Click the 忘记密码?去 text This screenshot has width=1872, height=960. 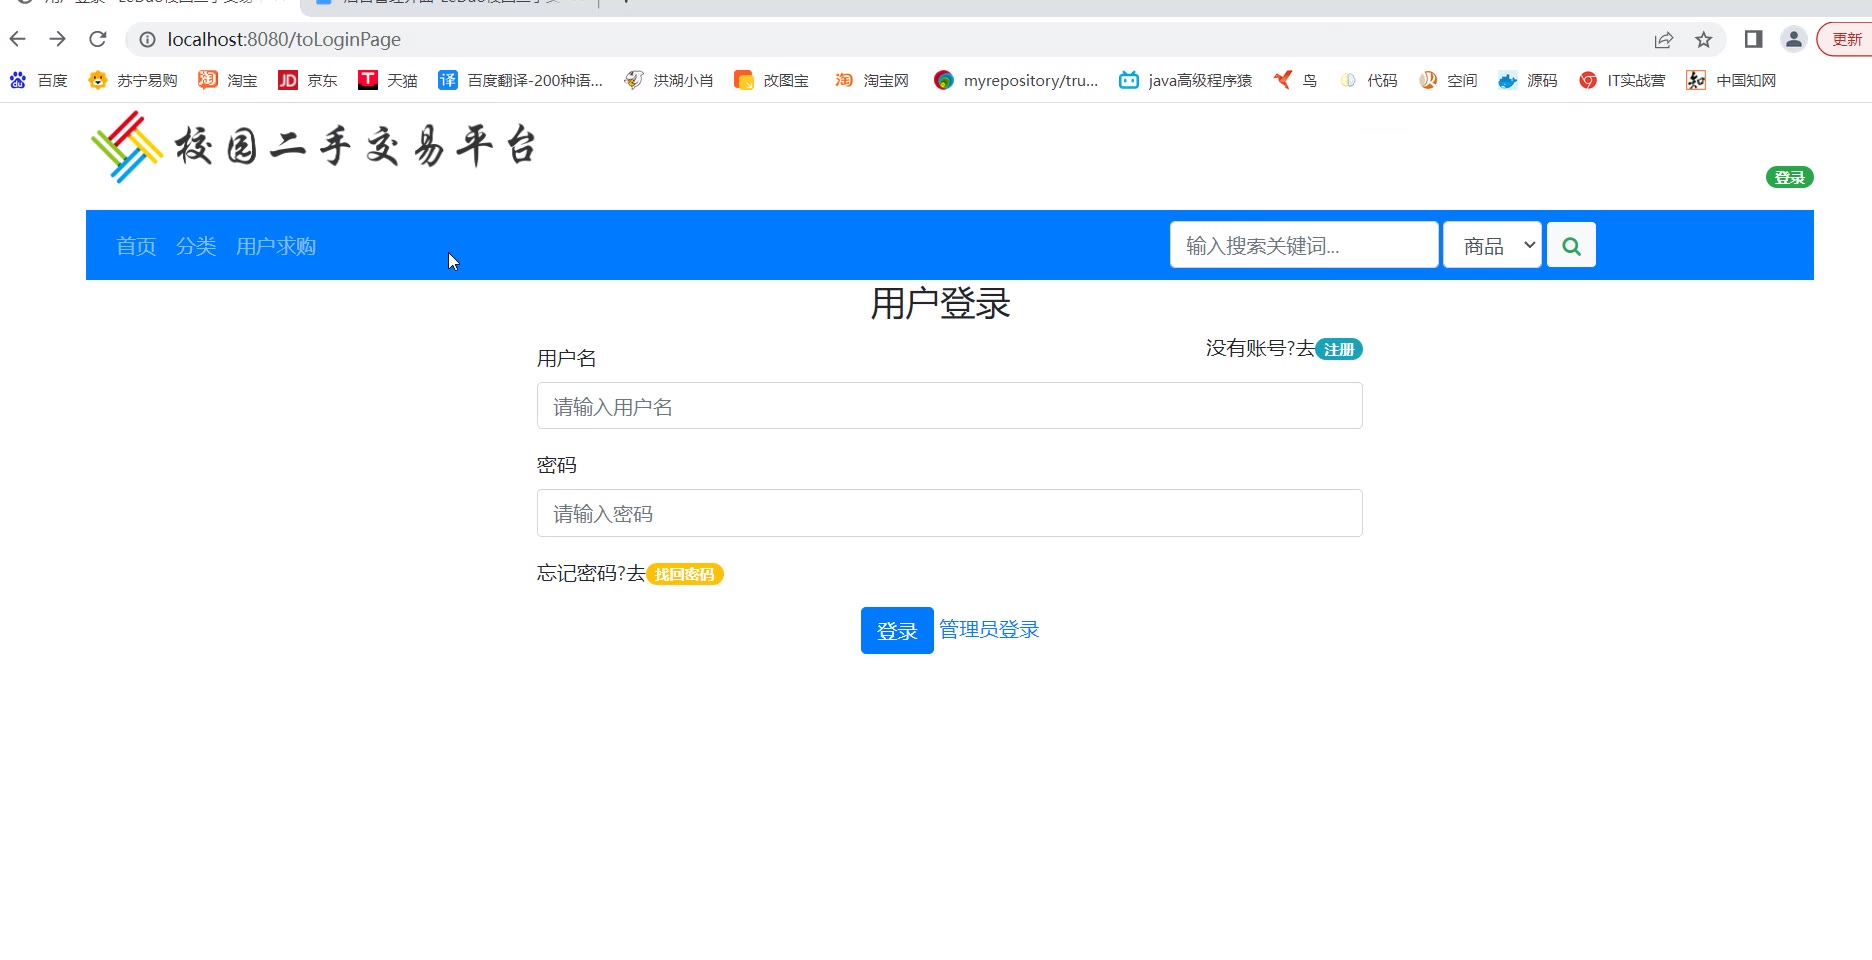591,573
